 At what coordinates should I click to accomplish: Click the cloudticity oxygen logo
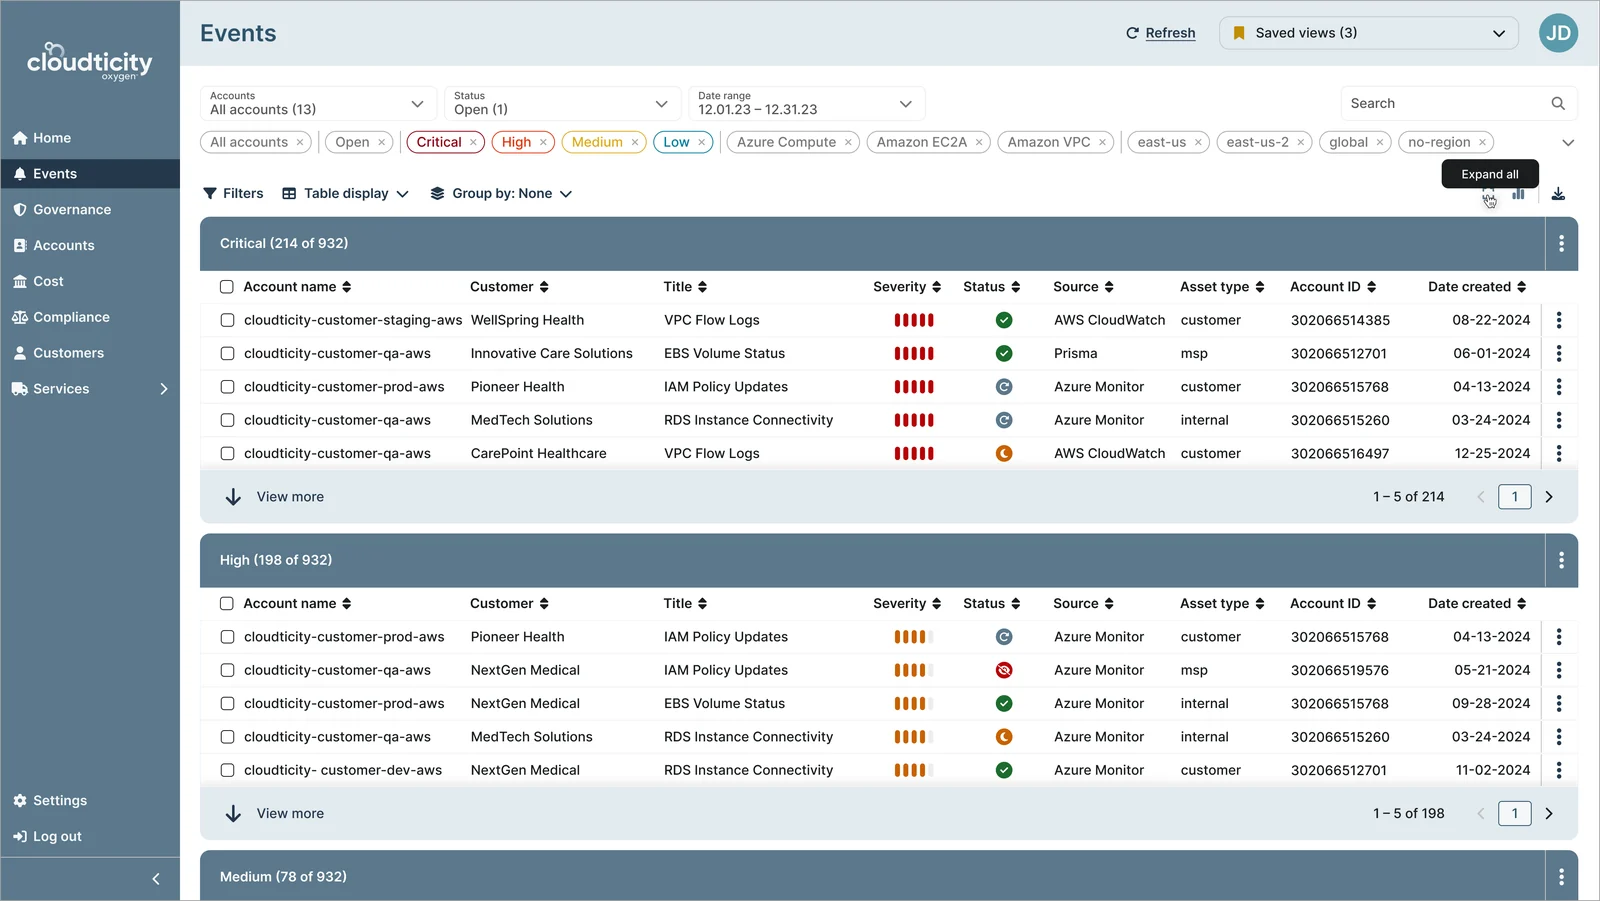(x=90, y=62)
